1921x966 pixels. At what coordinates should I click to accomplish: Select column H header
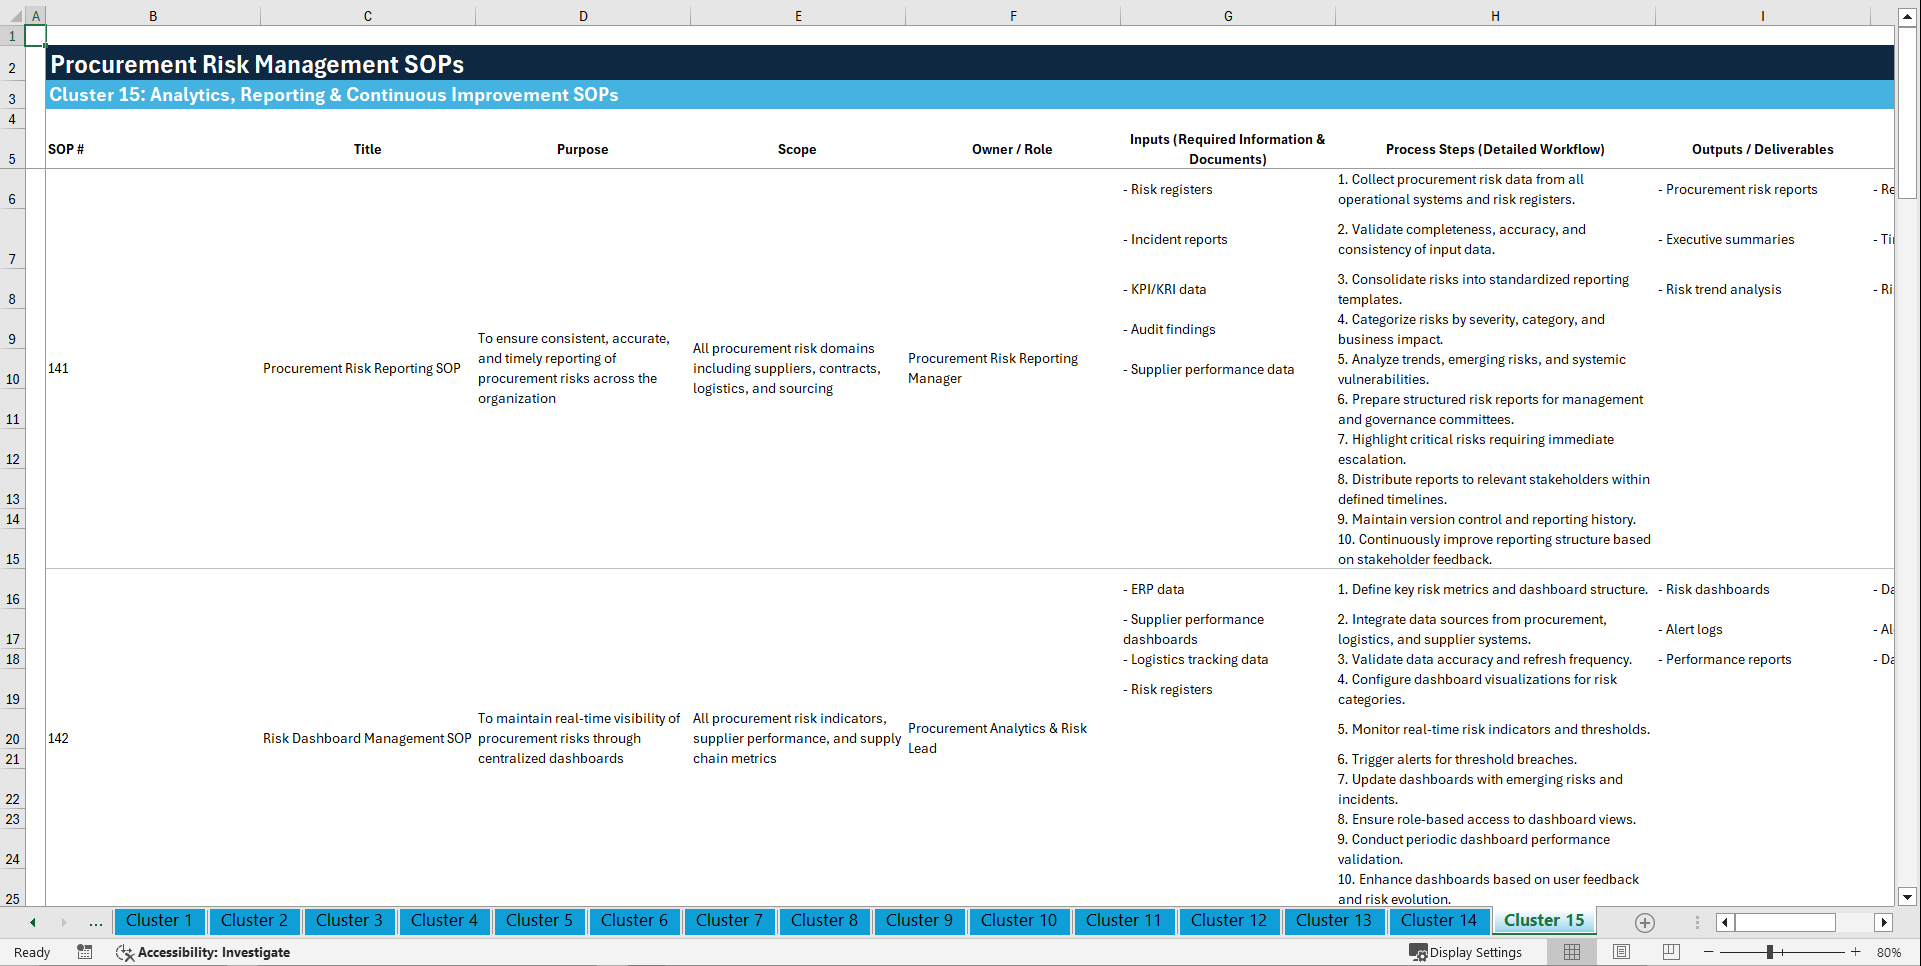(1495, 16)
